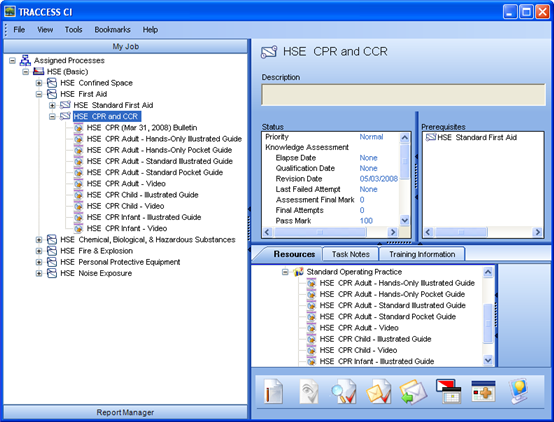Click inside the Description text field
554x422 pixels.
(403, 95)
